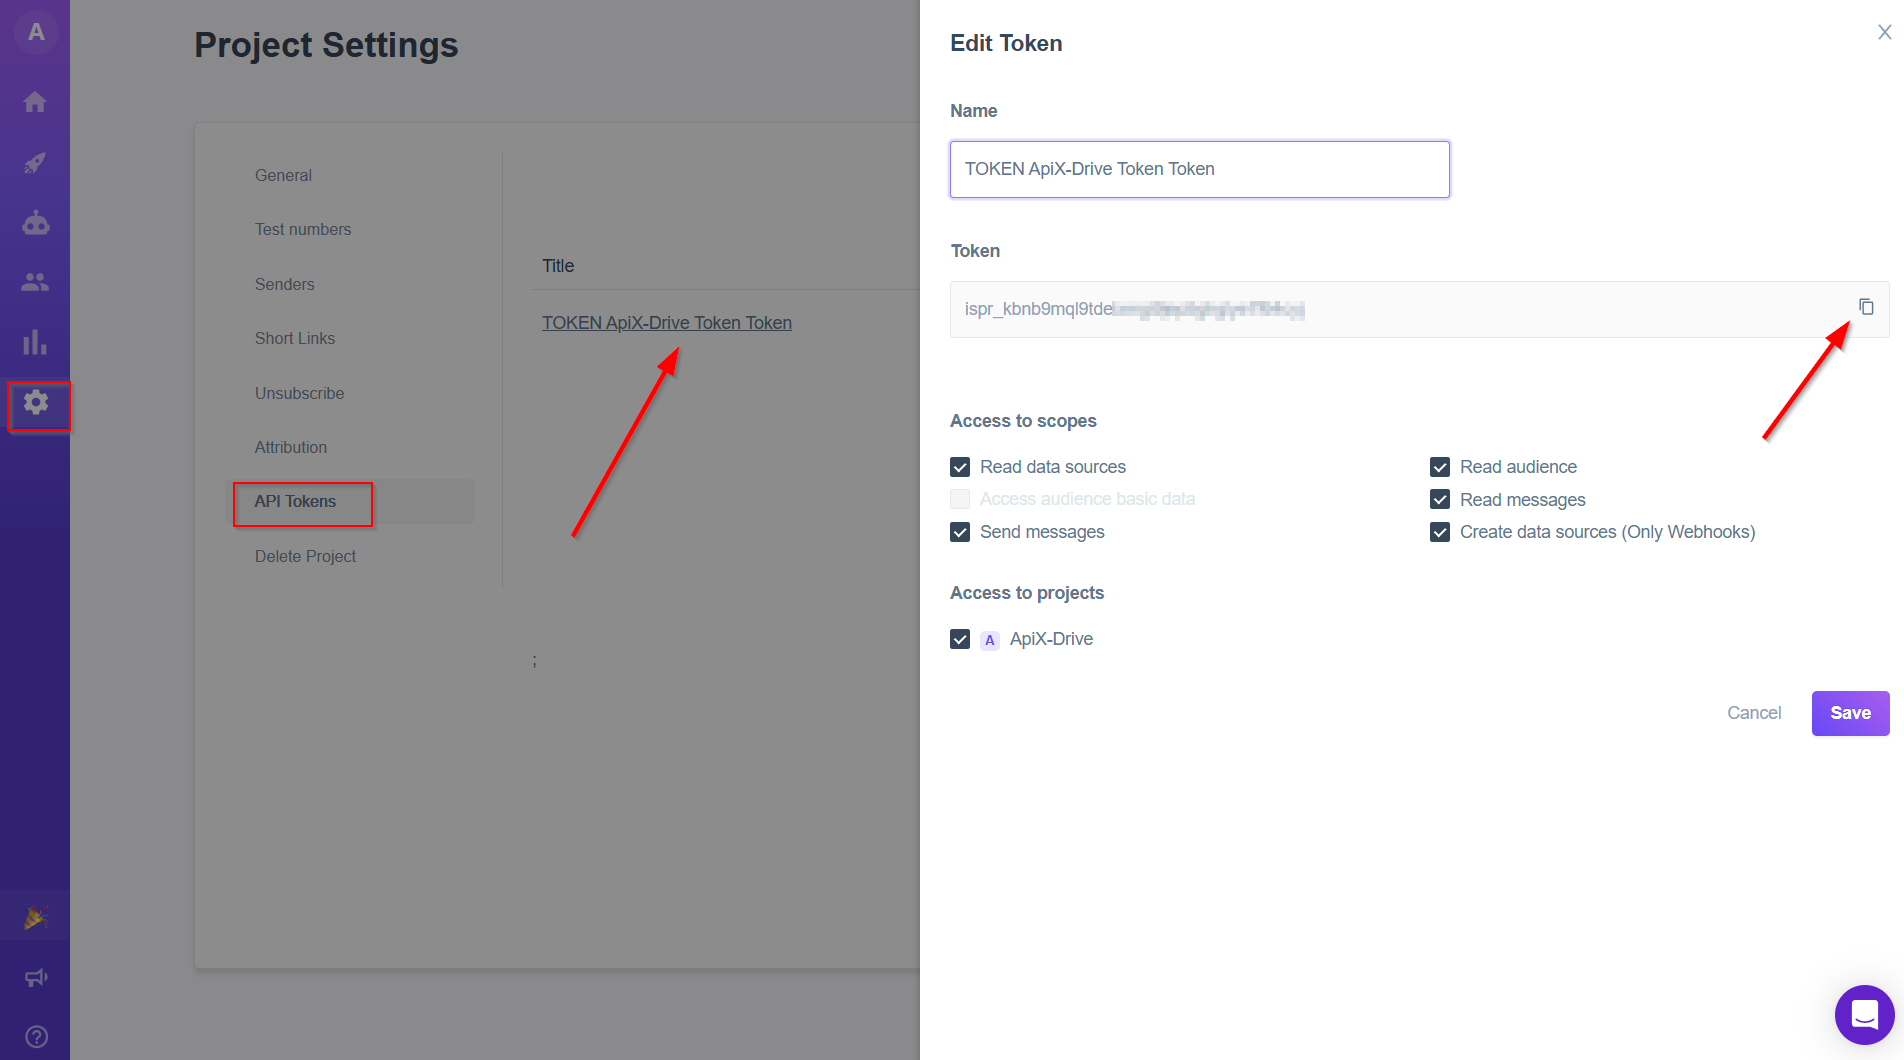Open the audience people icon

point(35,282)
